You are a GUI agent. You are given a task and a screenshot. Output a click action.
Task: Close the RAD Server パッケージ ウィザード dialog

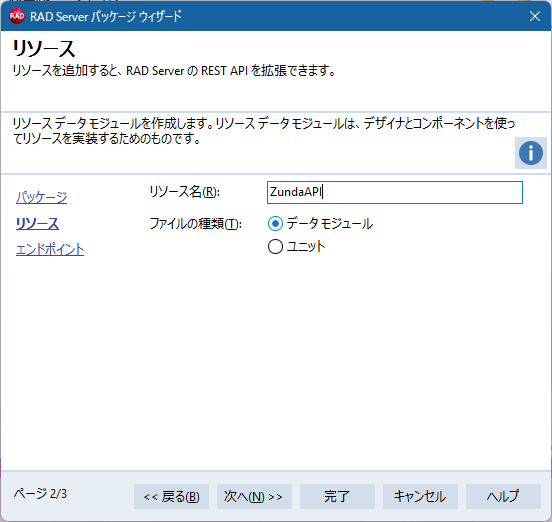tap(535, 16)
